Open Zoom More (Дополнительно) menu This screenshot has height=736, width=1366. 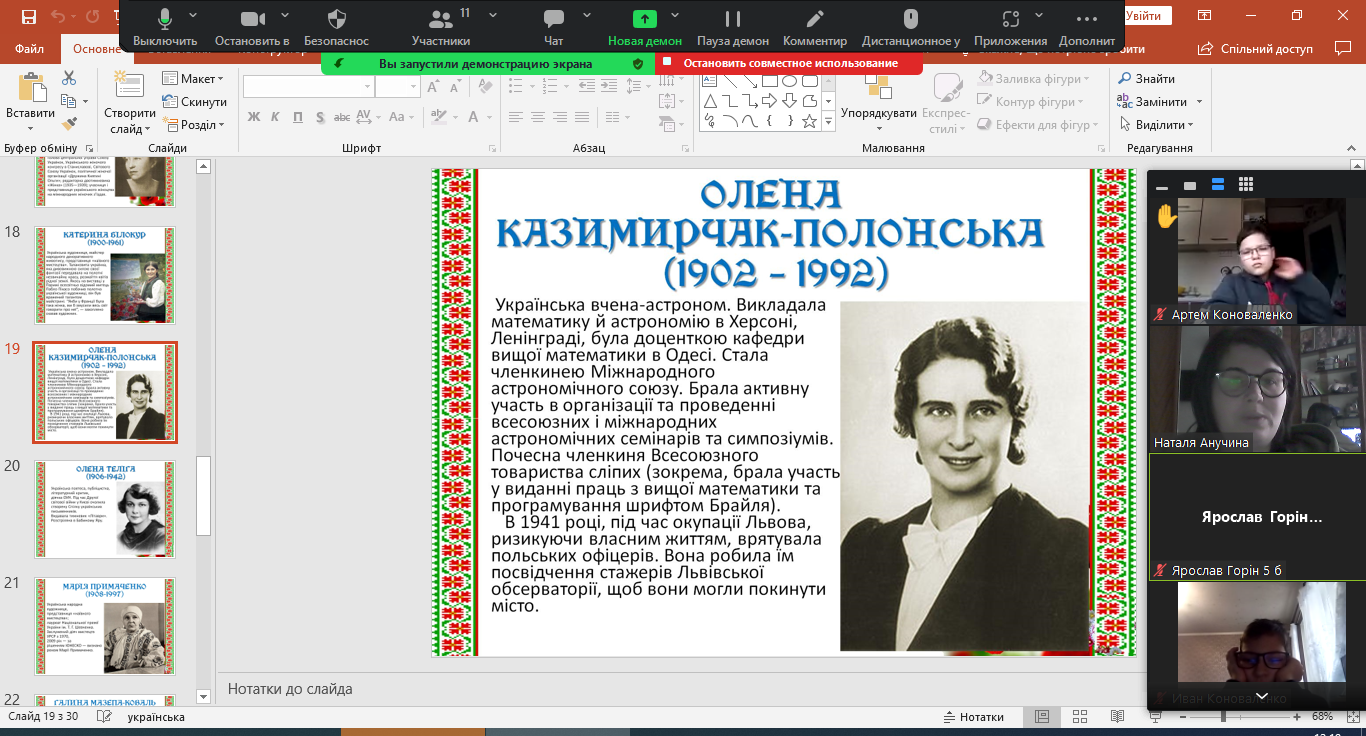(x=1087, y=27)
